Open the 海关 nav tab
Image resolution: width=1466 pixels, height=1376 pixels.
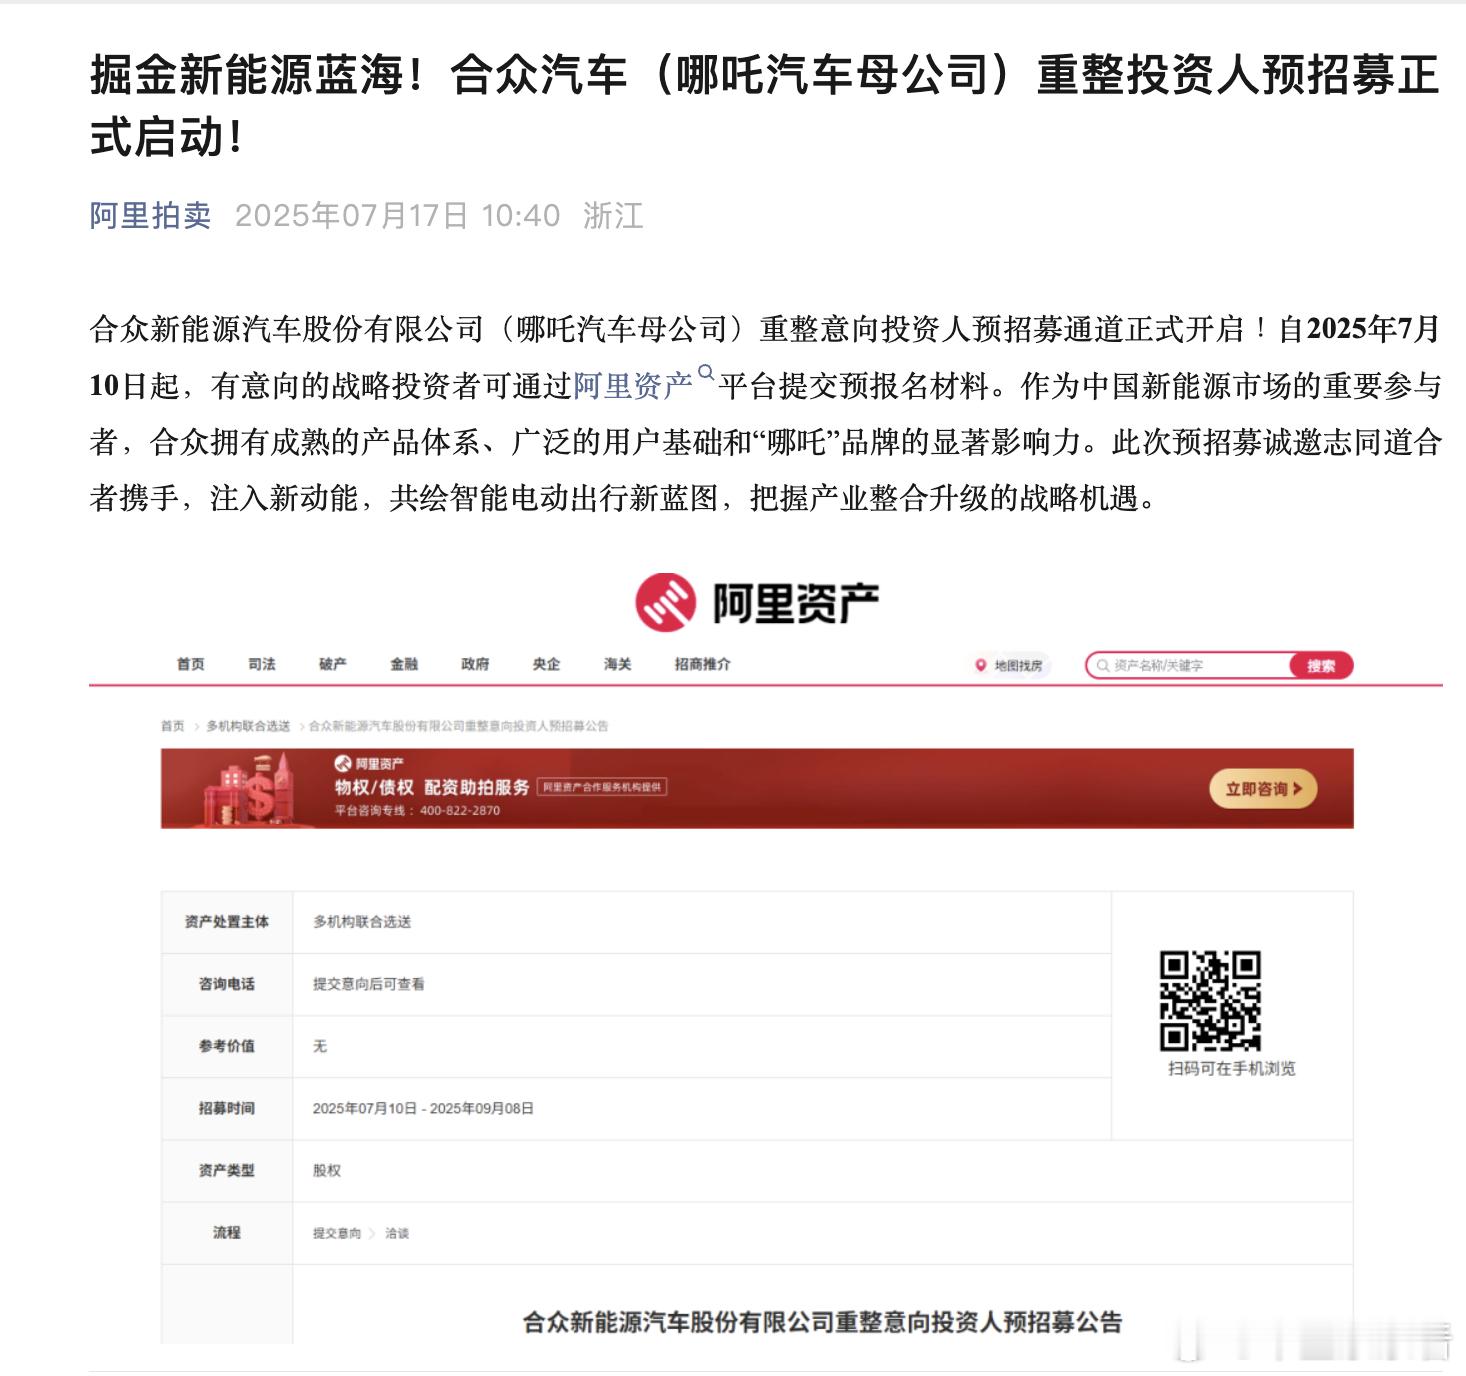[x=617, y=664]
